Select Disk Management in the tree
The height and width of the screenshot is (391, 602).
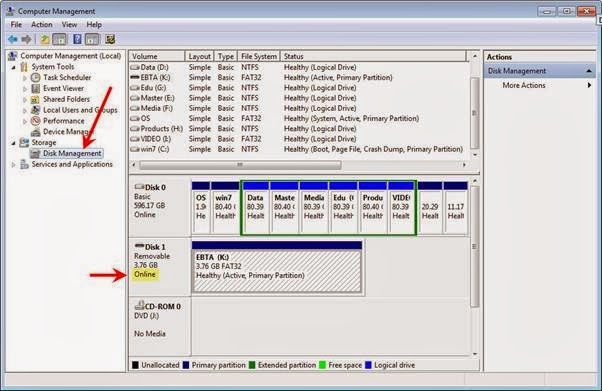[72, 153]
